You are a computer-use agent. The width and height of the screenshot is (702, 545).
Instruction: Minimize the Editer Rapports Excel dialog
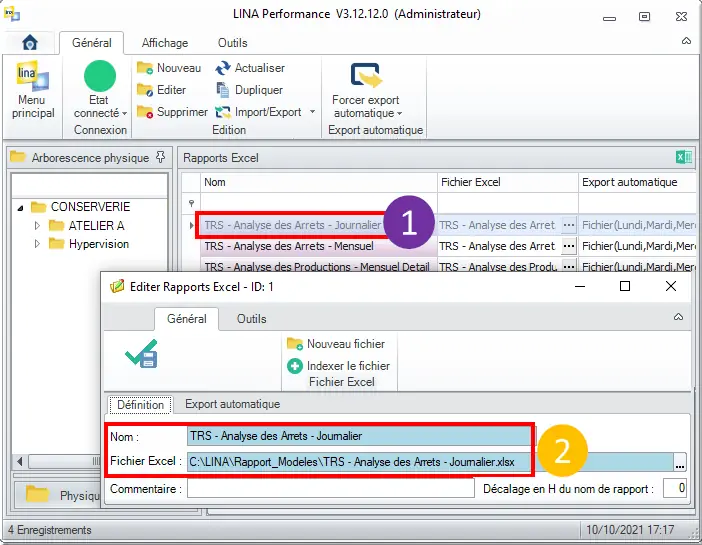coord(580,286)
